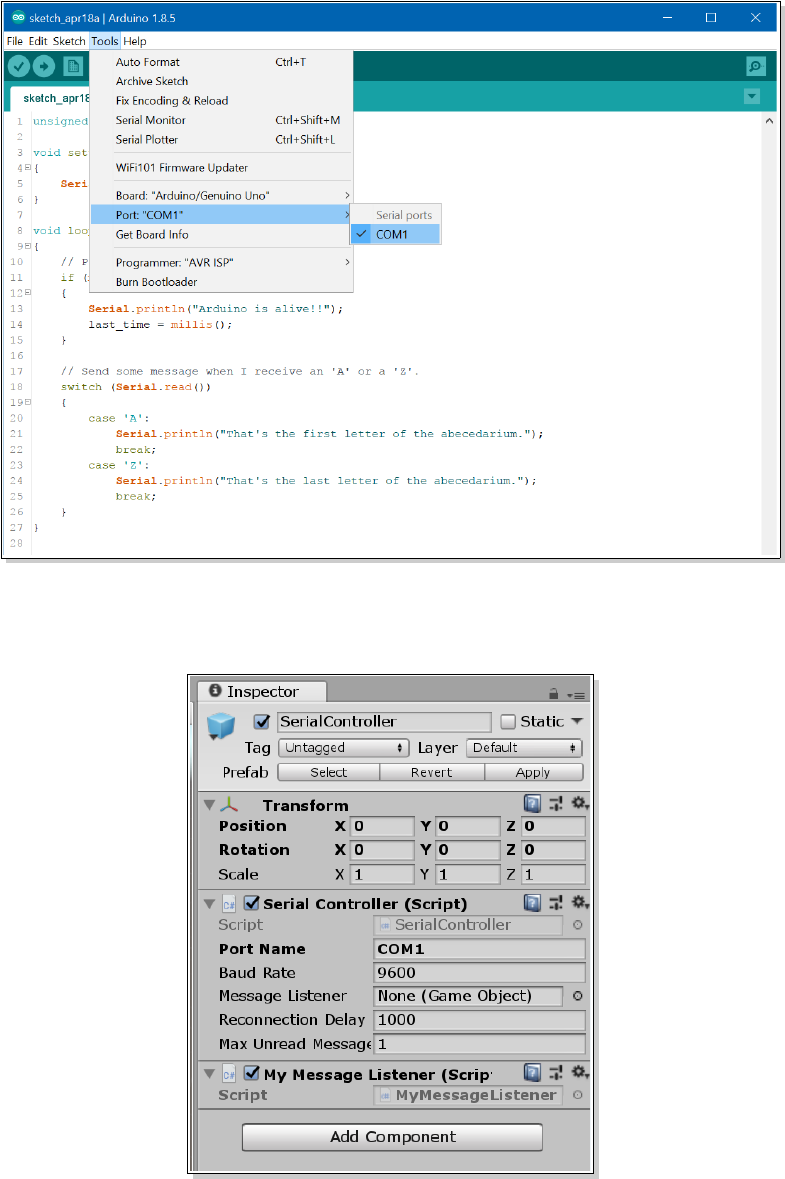The width and height of the screenshot is (785, 1179).
Task: Open the Serial Monitor magnifier icon
Action: point(756,66)
